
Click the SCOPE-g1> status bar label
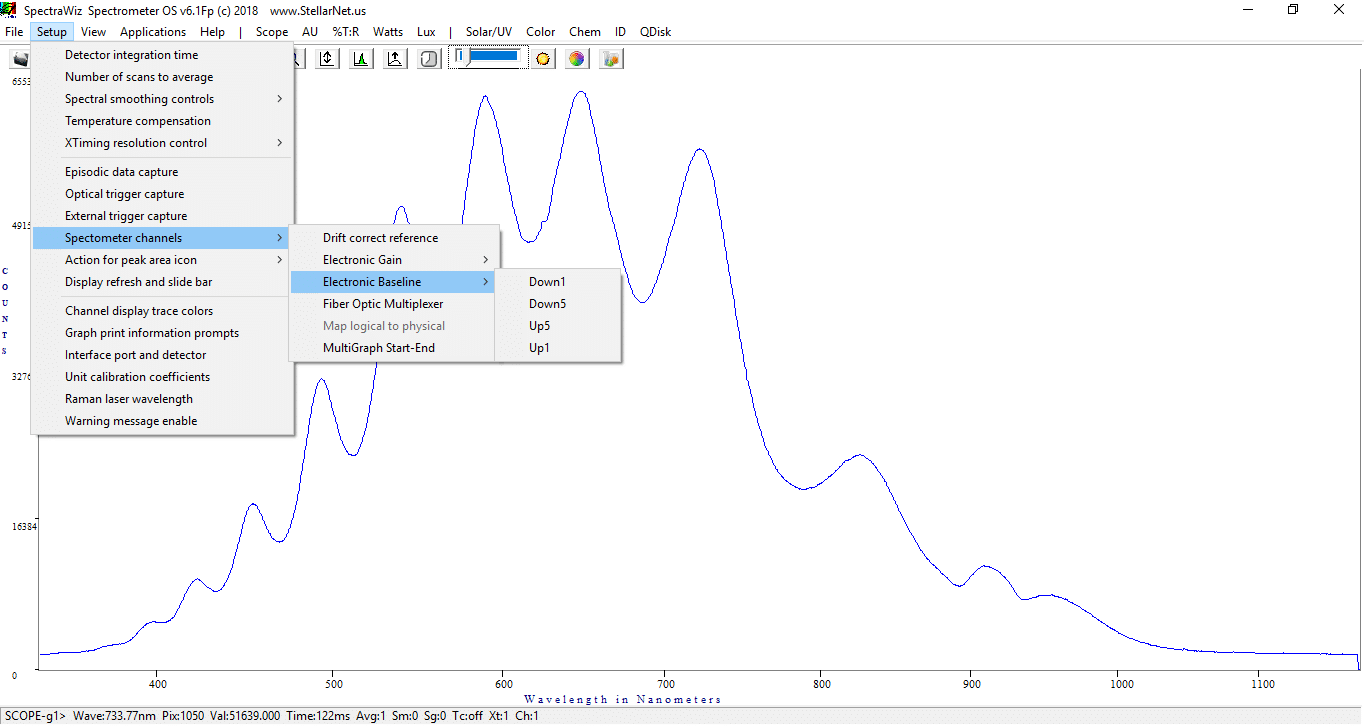click(x=36, y=717)
